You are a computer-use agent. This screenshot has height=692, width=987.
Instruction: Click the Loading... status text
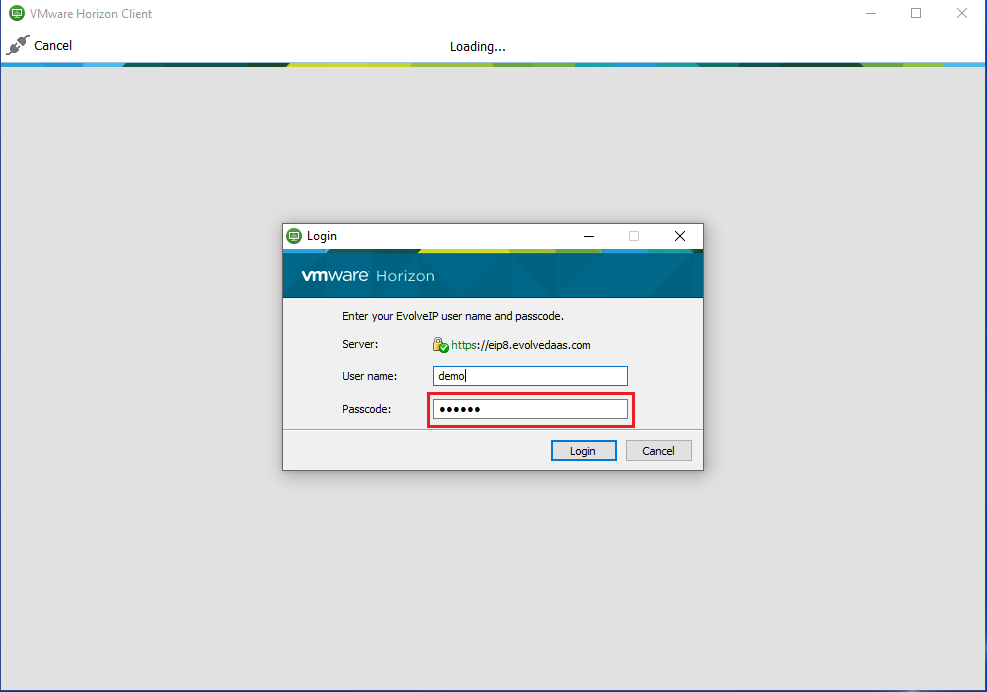[x=477, y=46]
